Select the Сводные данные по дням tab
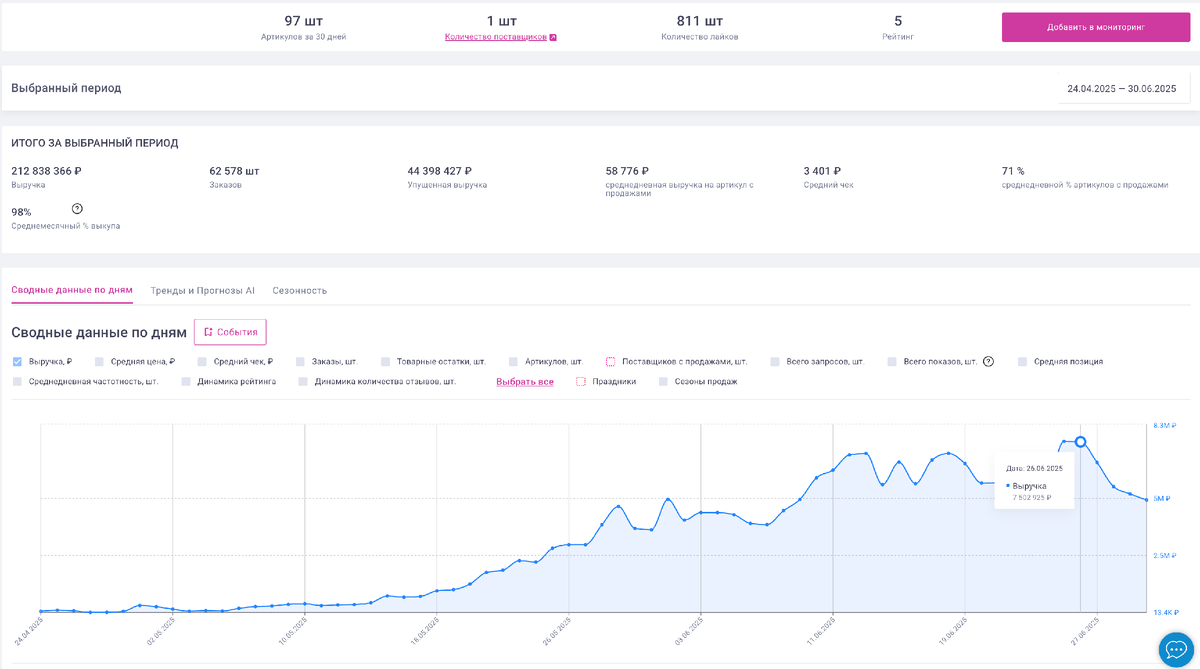Viewport: 1200px width, 669px height. coord(72,291)
